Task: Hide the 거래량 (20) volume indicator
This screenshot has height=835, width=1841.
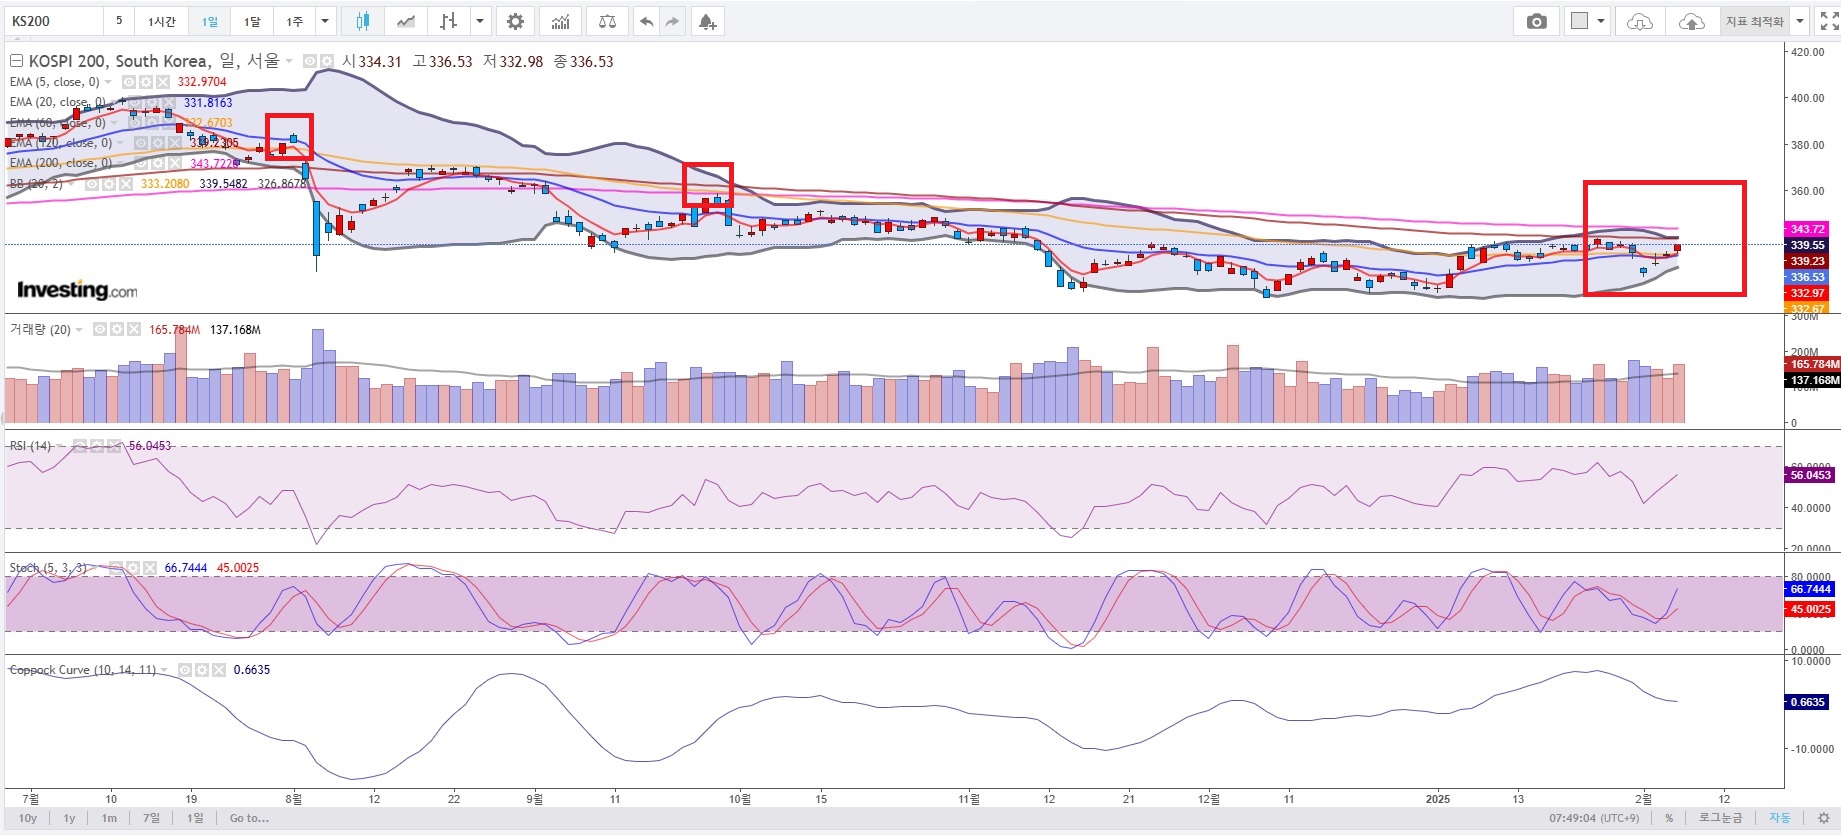Action: [x=100, y=329]
